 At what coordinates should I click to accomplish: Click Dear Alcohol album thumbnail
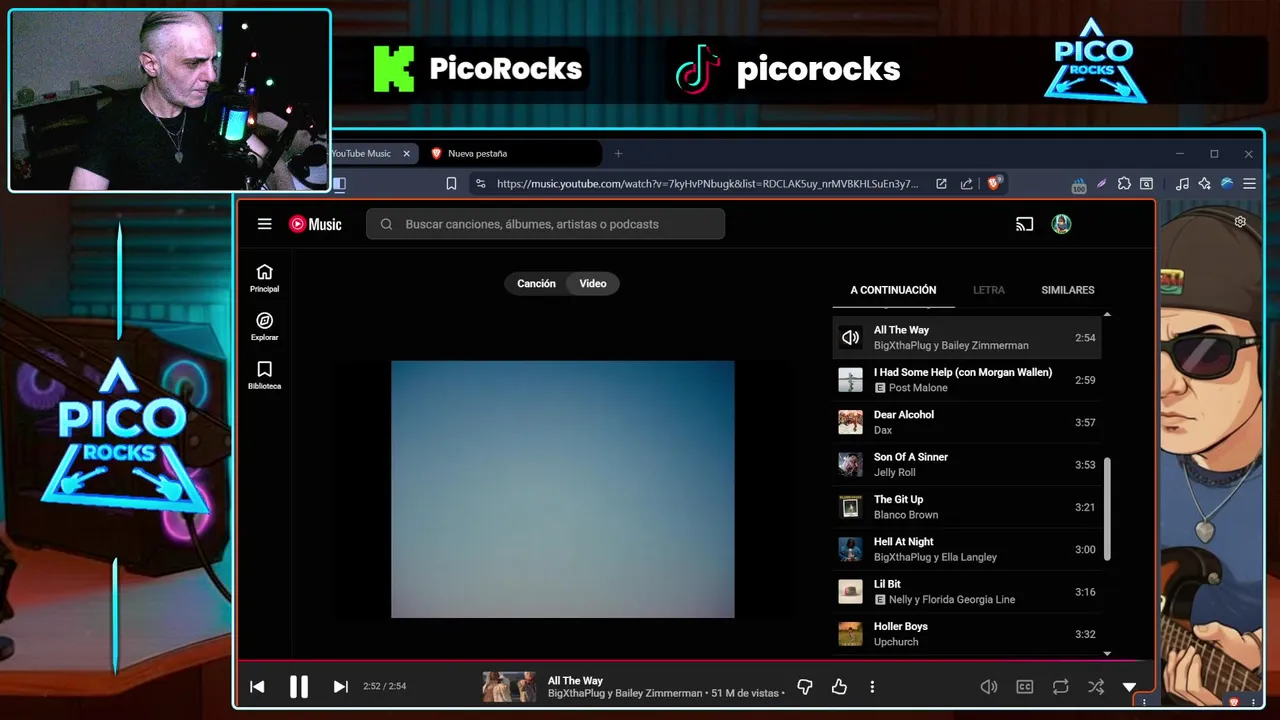click(850, 422)
